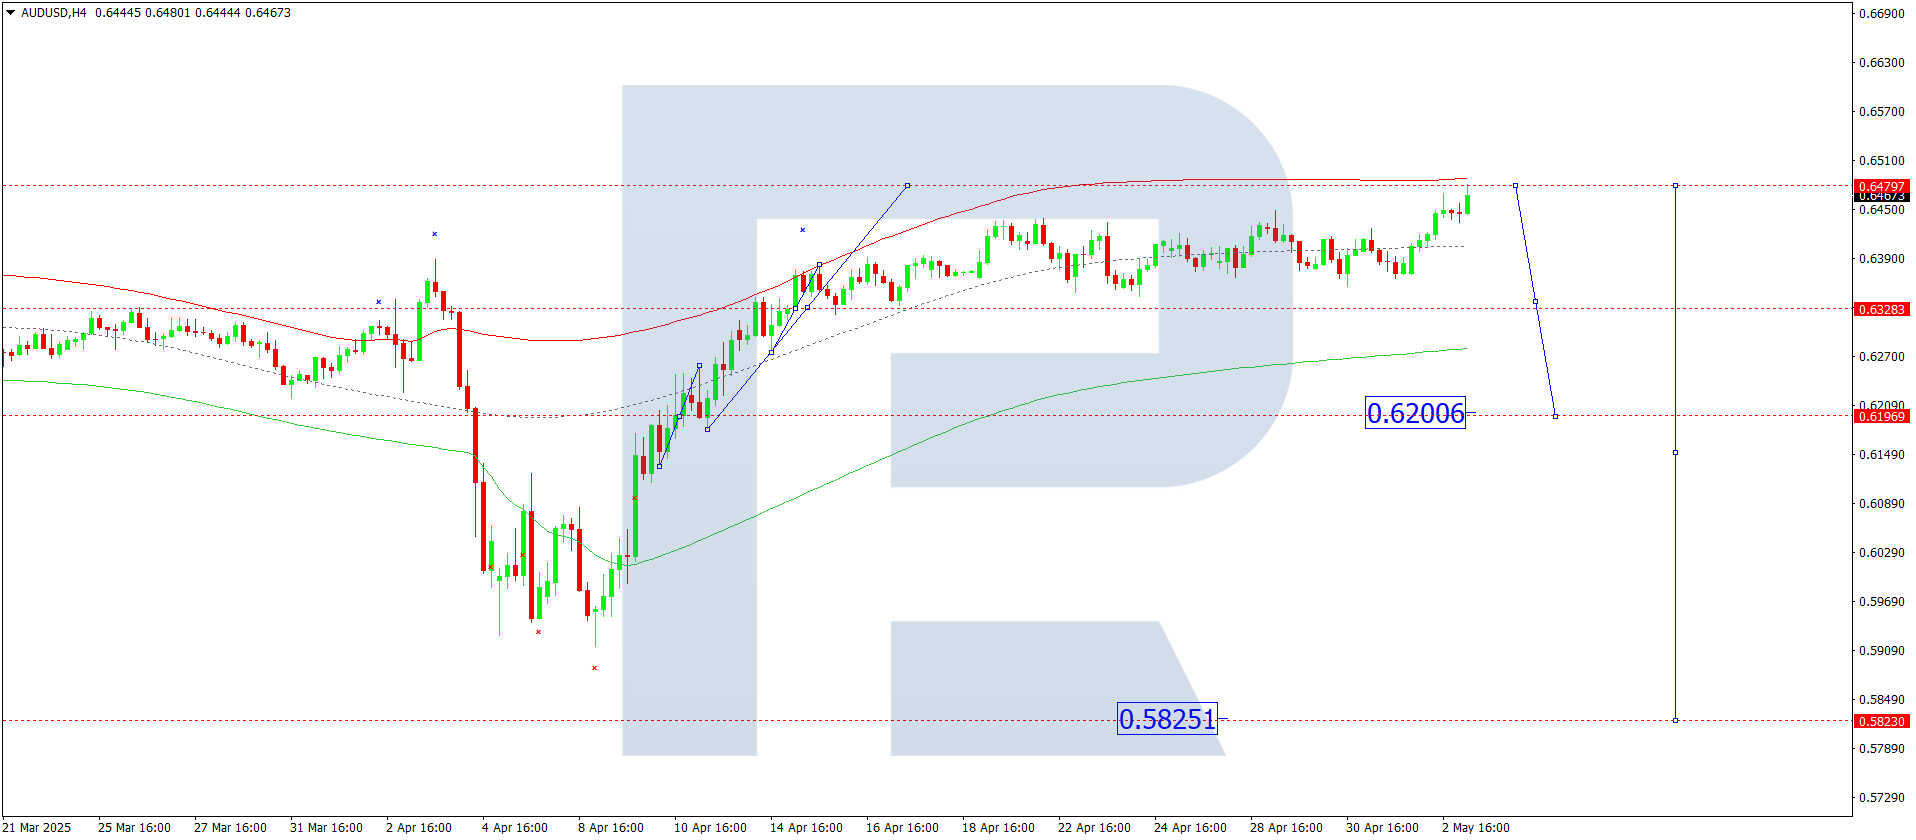This screenshot has width=1916, height=840.
Task: Click the 4 Apr 16:00 time label
Action: (x=514, y=828)
